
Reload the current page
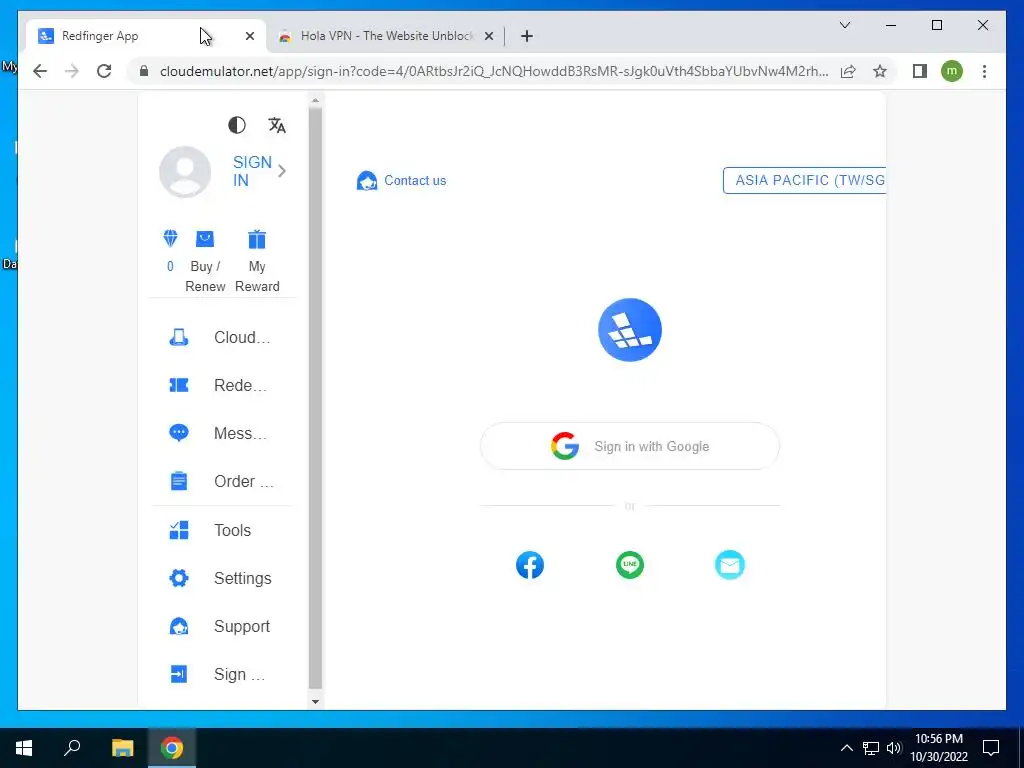tap(104, 71)
